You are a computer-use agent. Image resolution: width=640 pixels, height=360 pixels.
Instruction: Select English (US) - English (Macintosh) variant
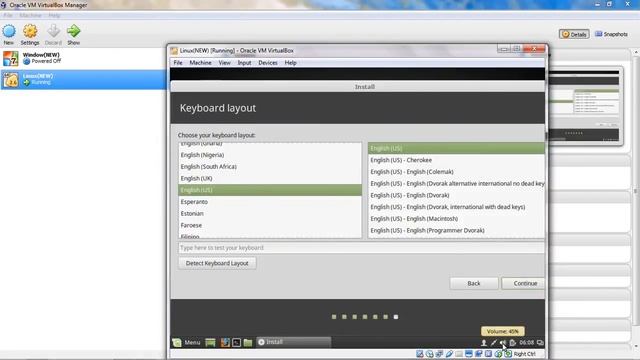456,219
